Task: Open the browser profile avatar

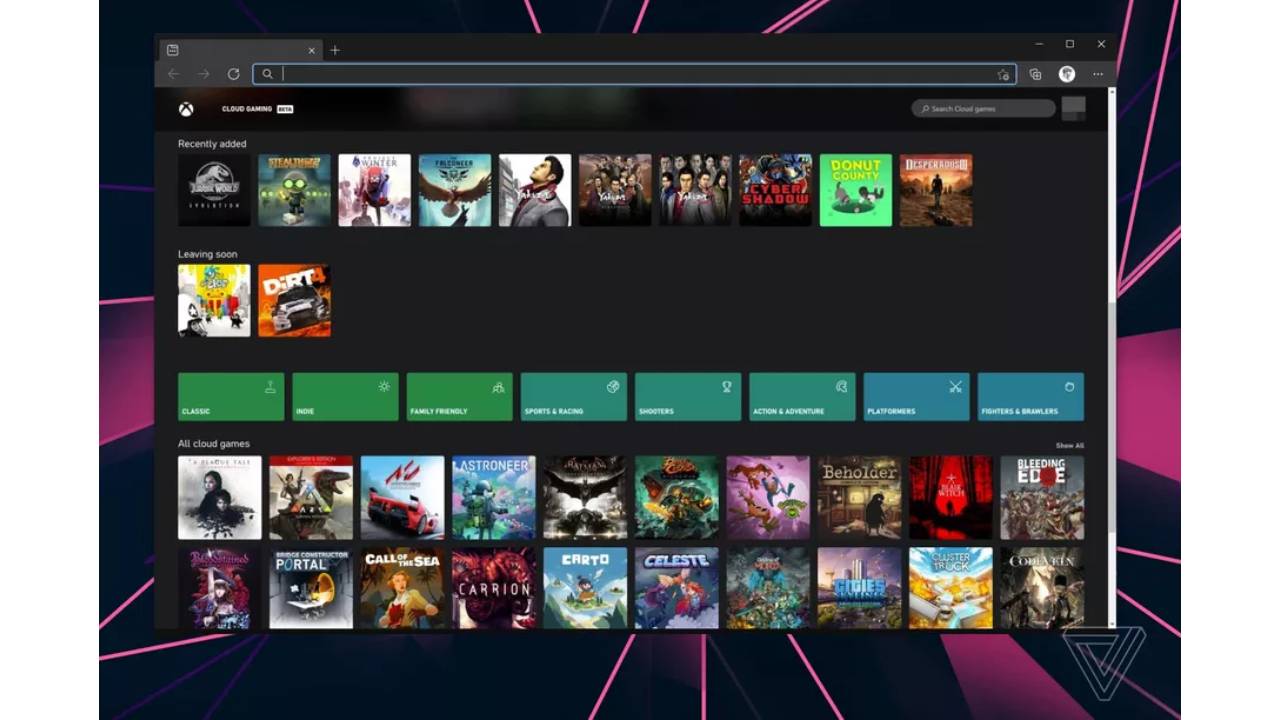Action: tap(1067, 74)
